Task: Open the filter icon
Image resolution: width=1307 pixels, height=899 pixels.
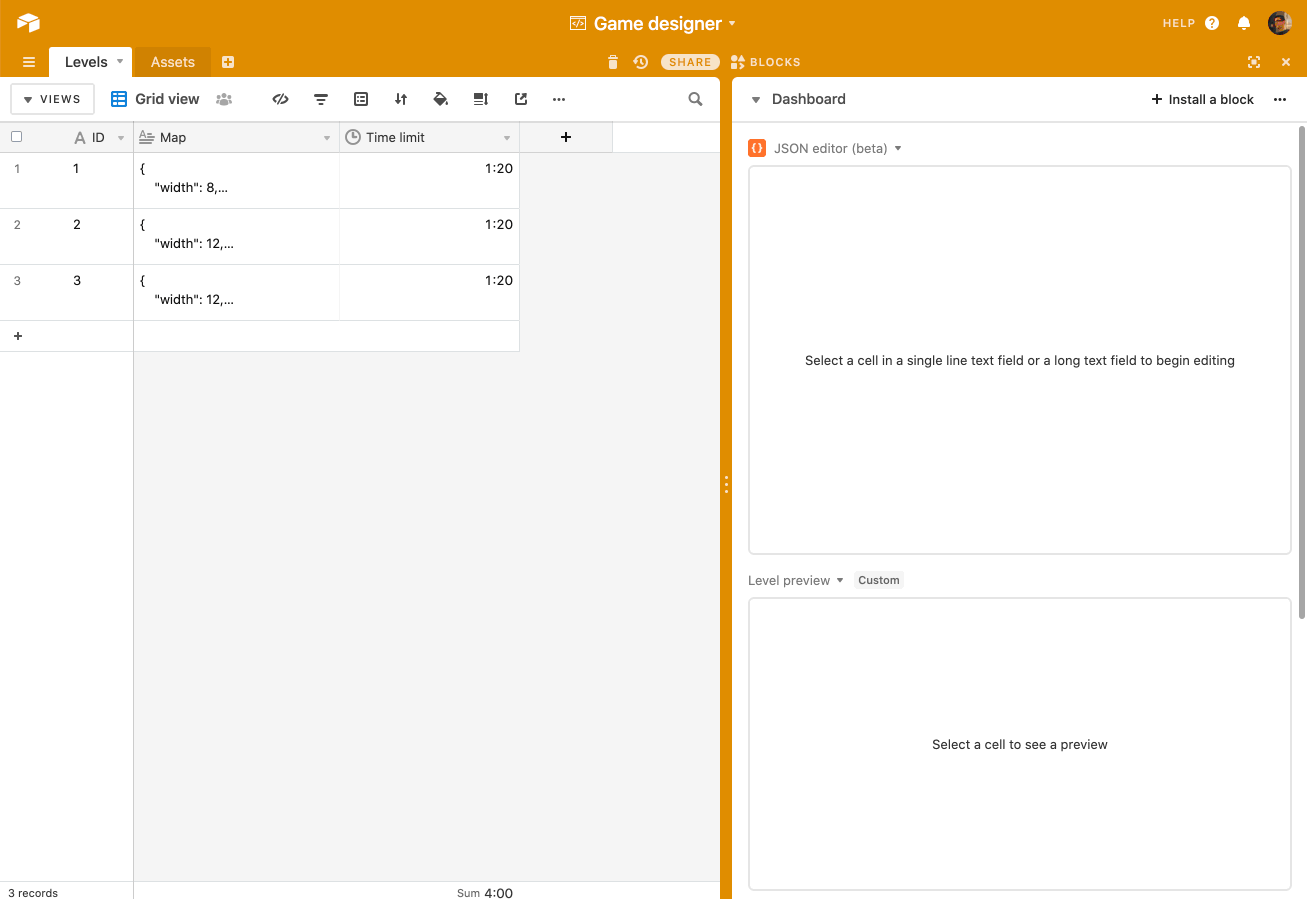Action: (x=321, y=99)
